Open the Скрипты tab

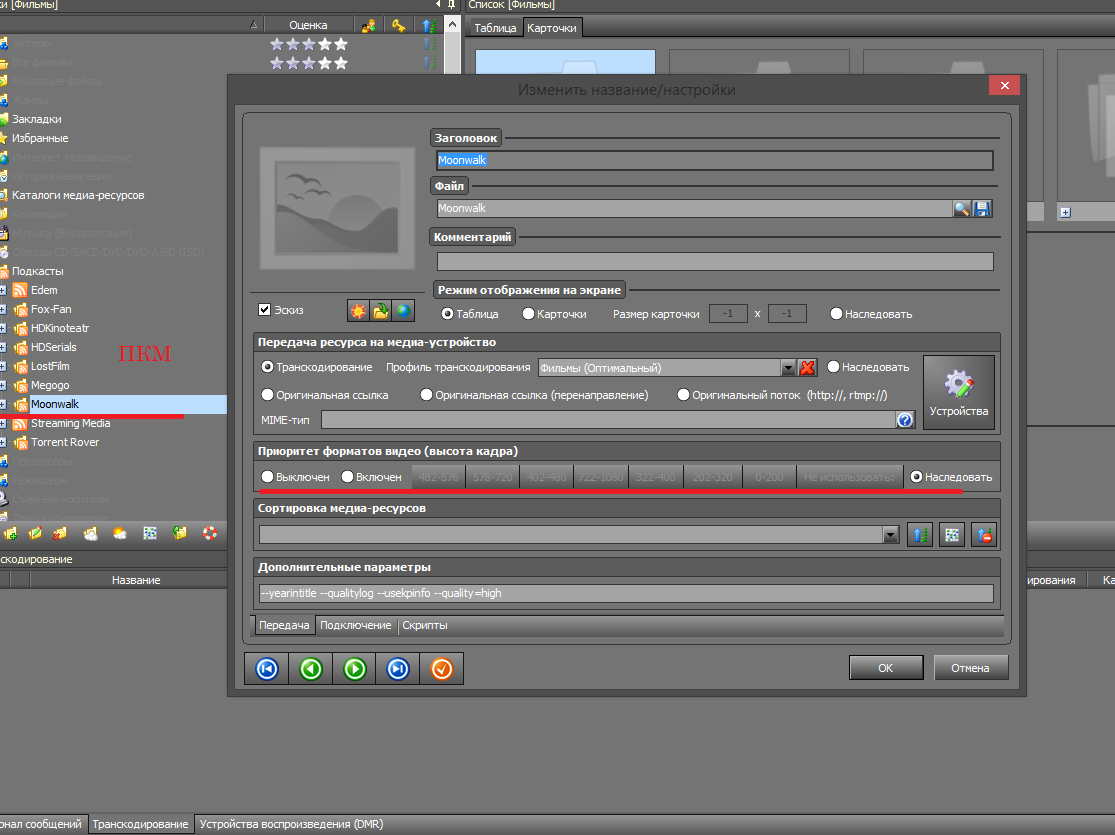[x=425, y=625]
